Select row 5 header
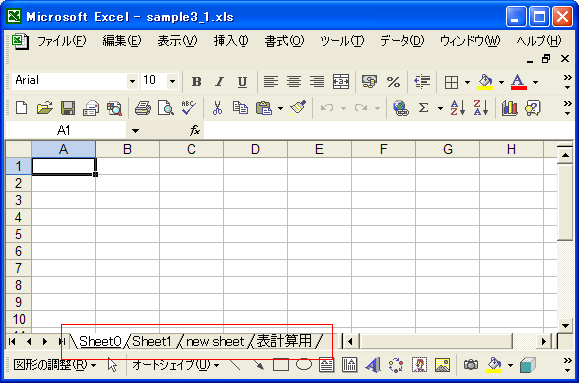The width and height of the screenshot is (579, 383). (18, 235)
